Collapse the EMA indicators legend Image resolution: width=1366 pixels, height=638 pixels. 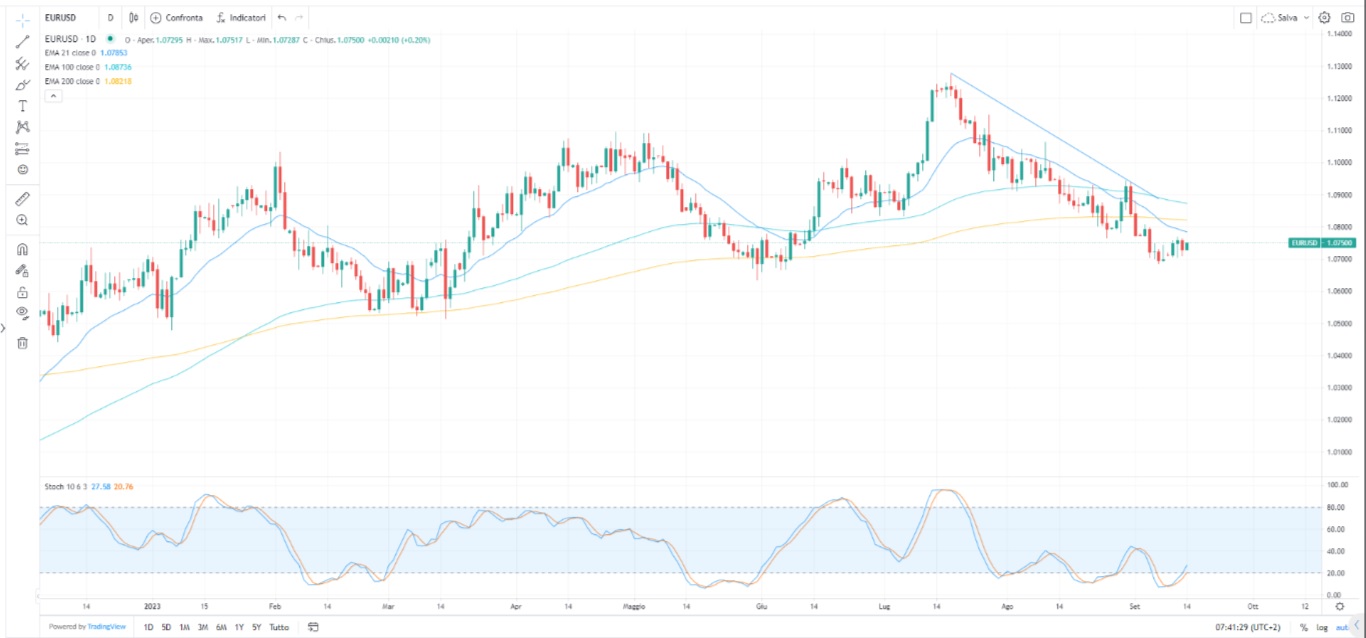coord(51,94)
